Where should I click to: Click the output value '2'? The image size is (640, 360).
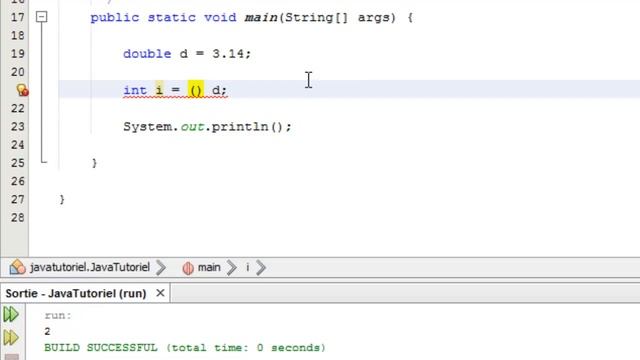(47, 331)
